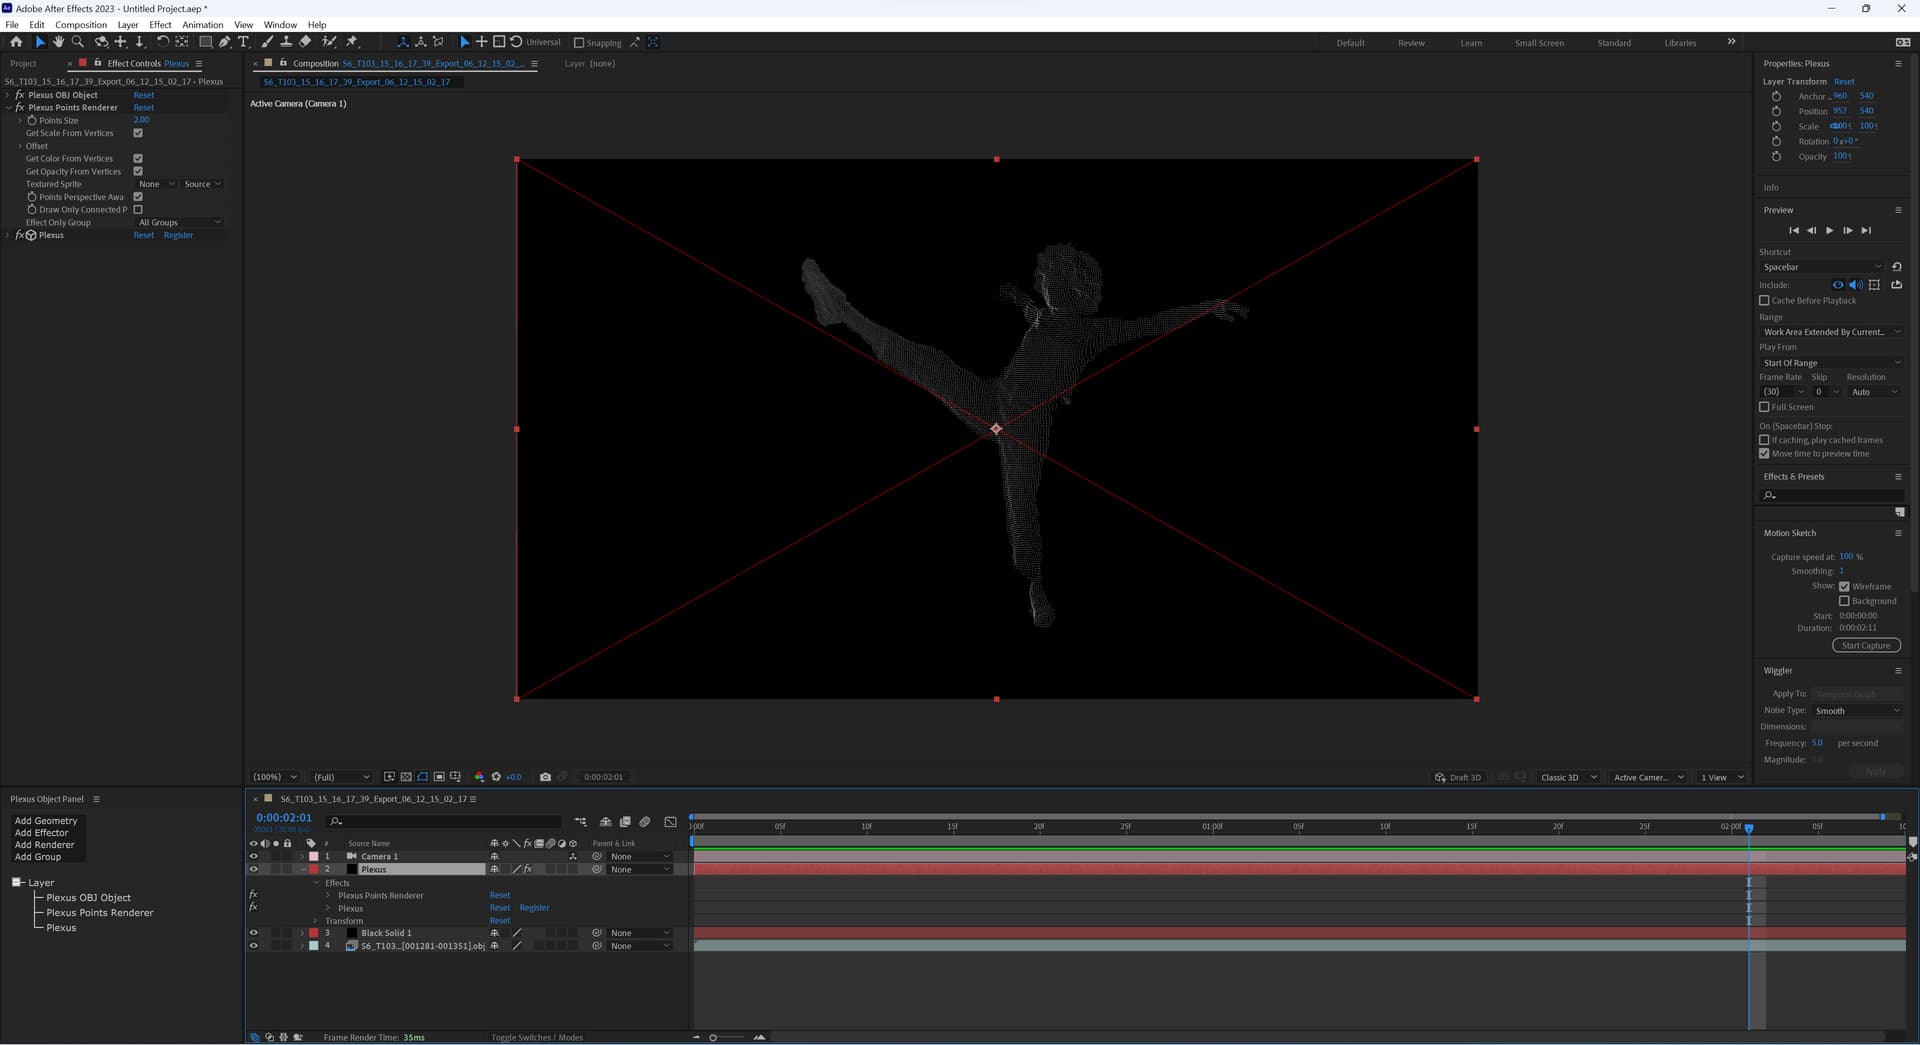Switch to the Small Screen workspace
Screen dimensions: 1920x1045
point(1538,43)
